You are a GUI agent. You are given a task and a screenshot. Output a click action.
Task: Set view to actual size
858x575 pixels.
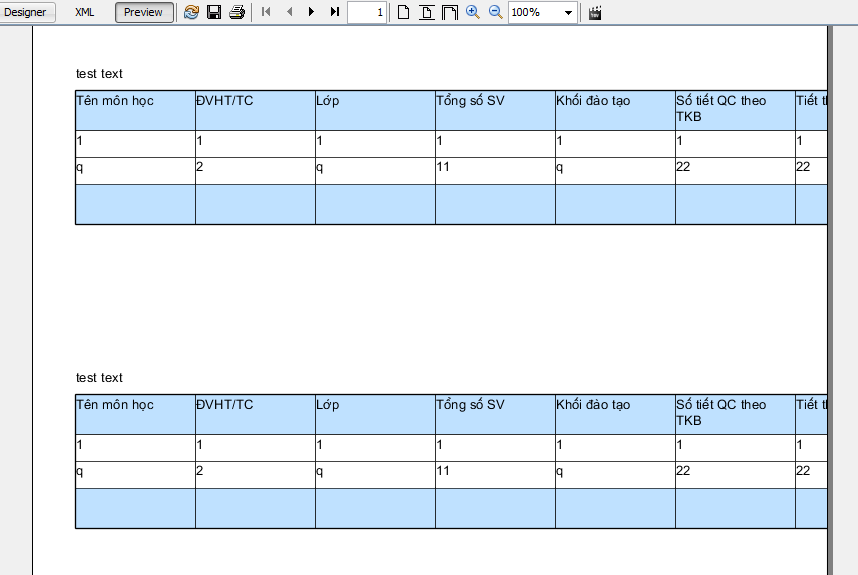point(403,12)
